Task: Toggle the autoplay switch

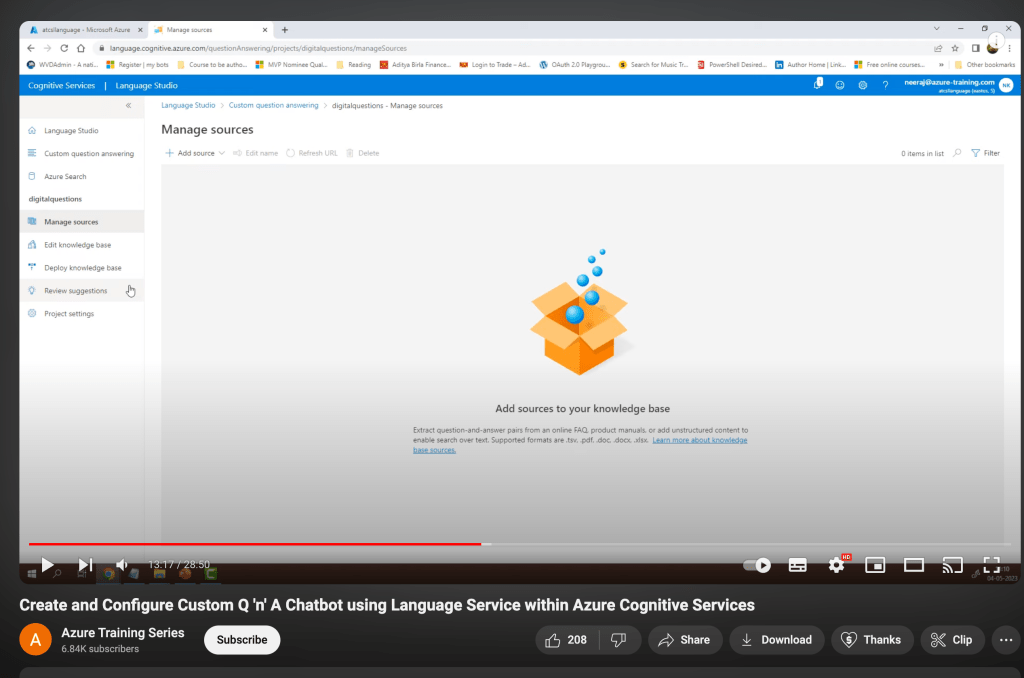Action: (x=757, y=565)
